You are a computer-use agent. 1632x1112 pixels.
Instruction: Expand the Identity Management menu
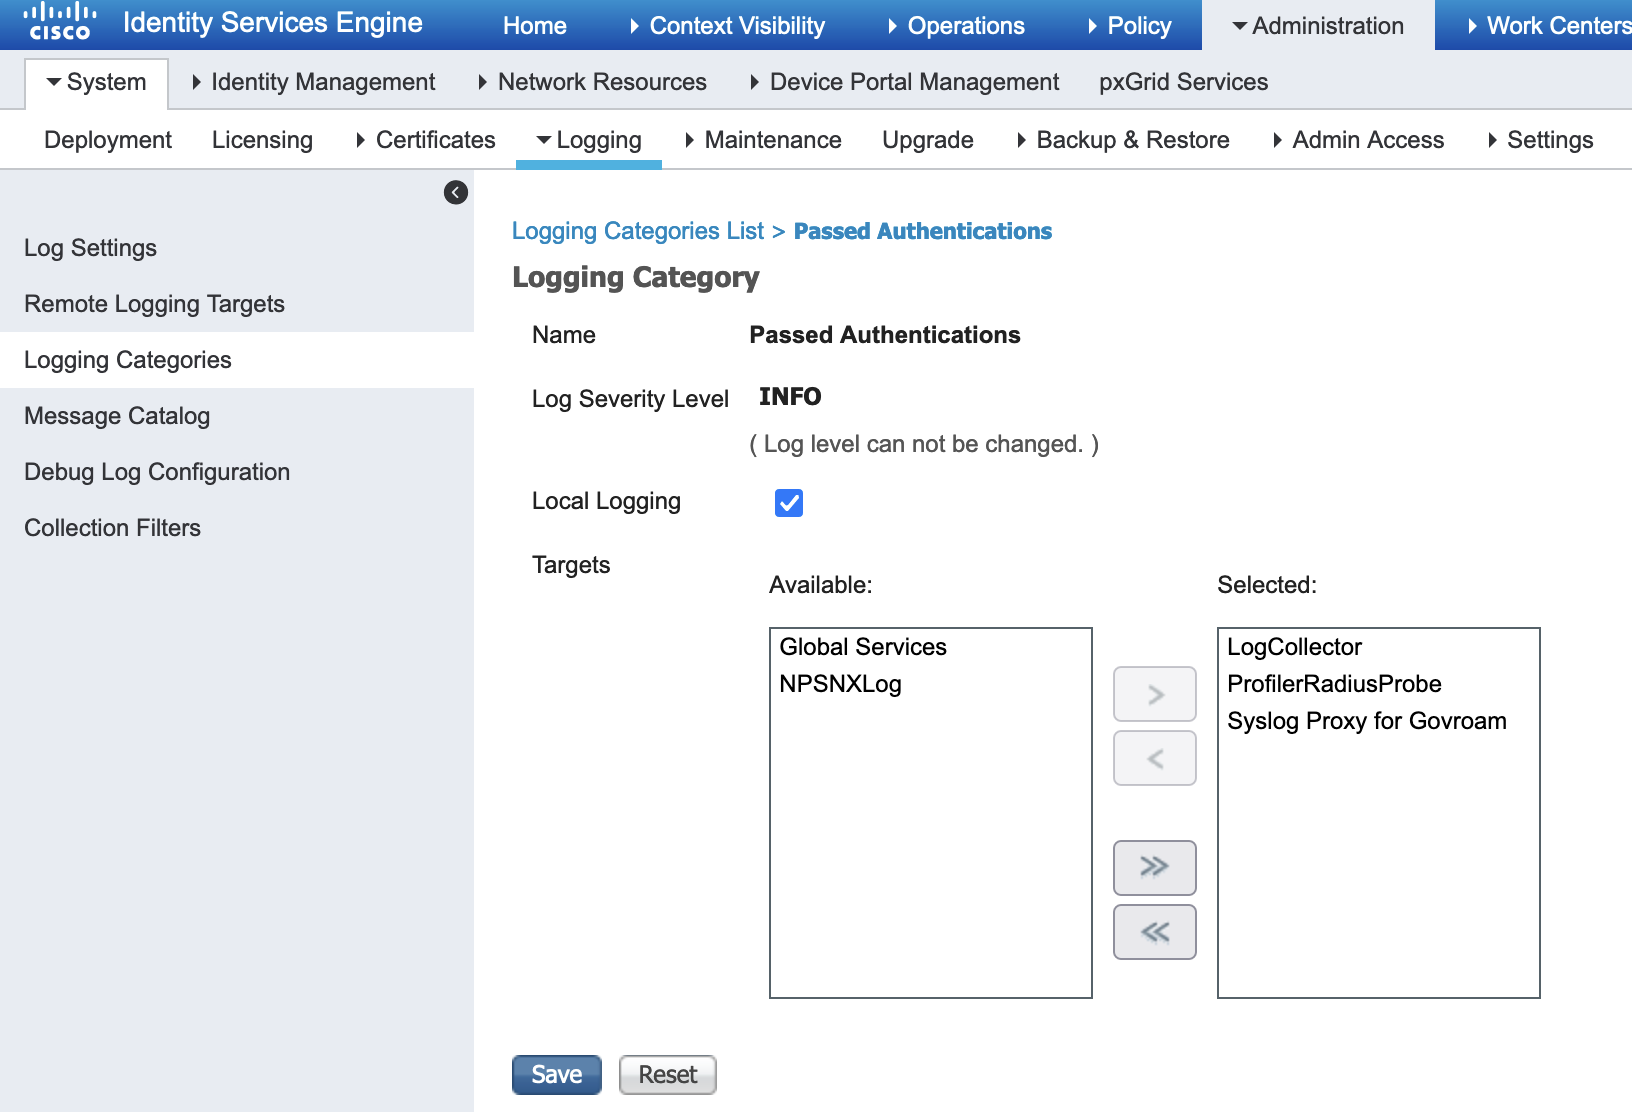[314, 82]
